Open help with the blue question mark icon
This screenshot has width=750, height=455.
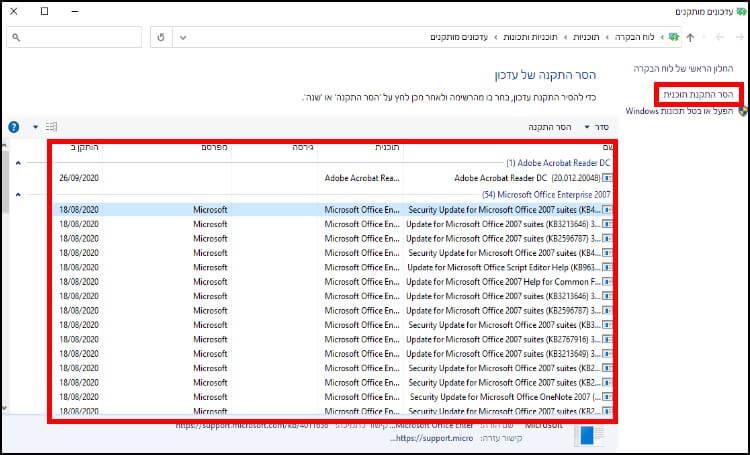click(14, 127)
